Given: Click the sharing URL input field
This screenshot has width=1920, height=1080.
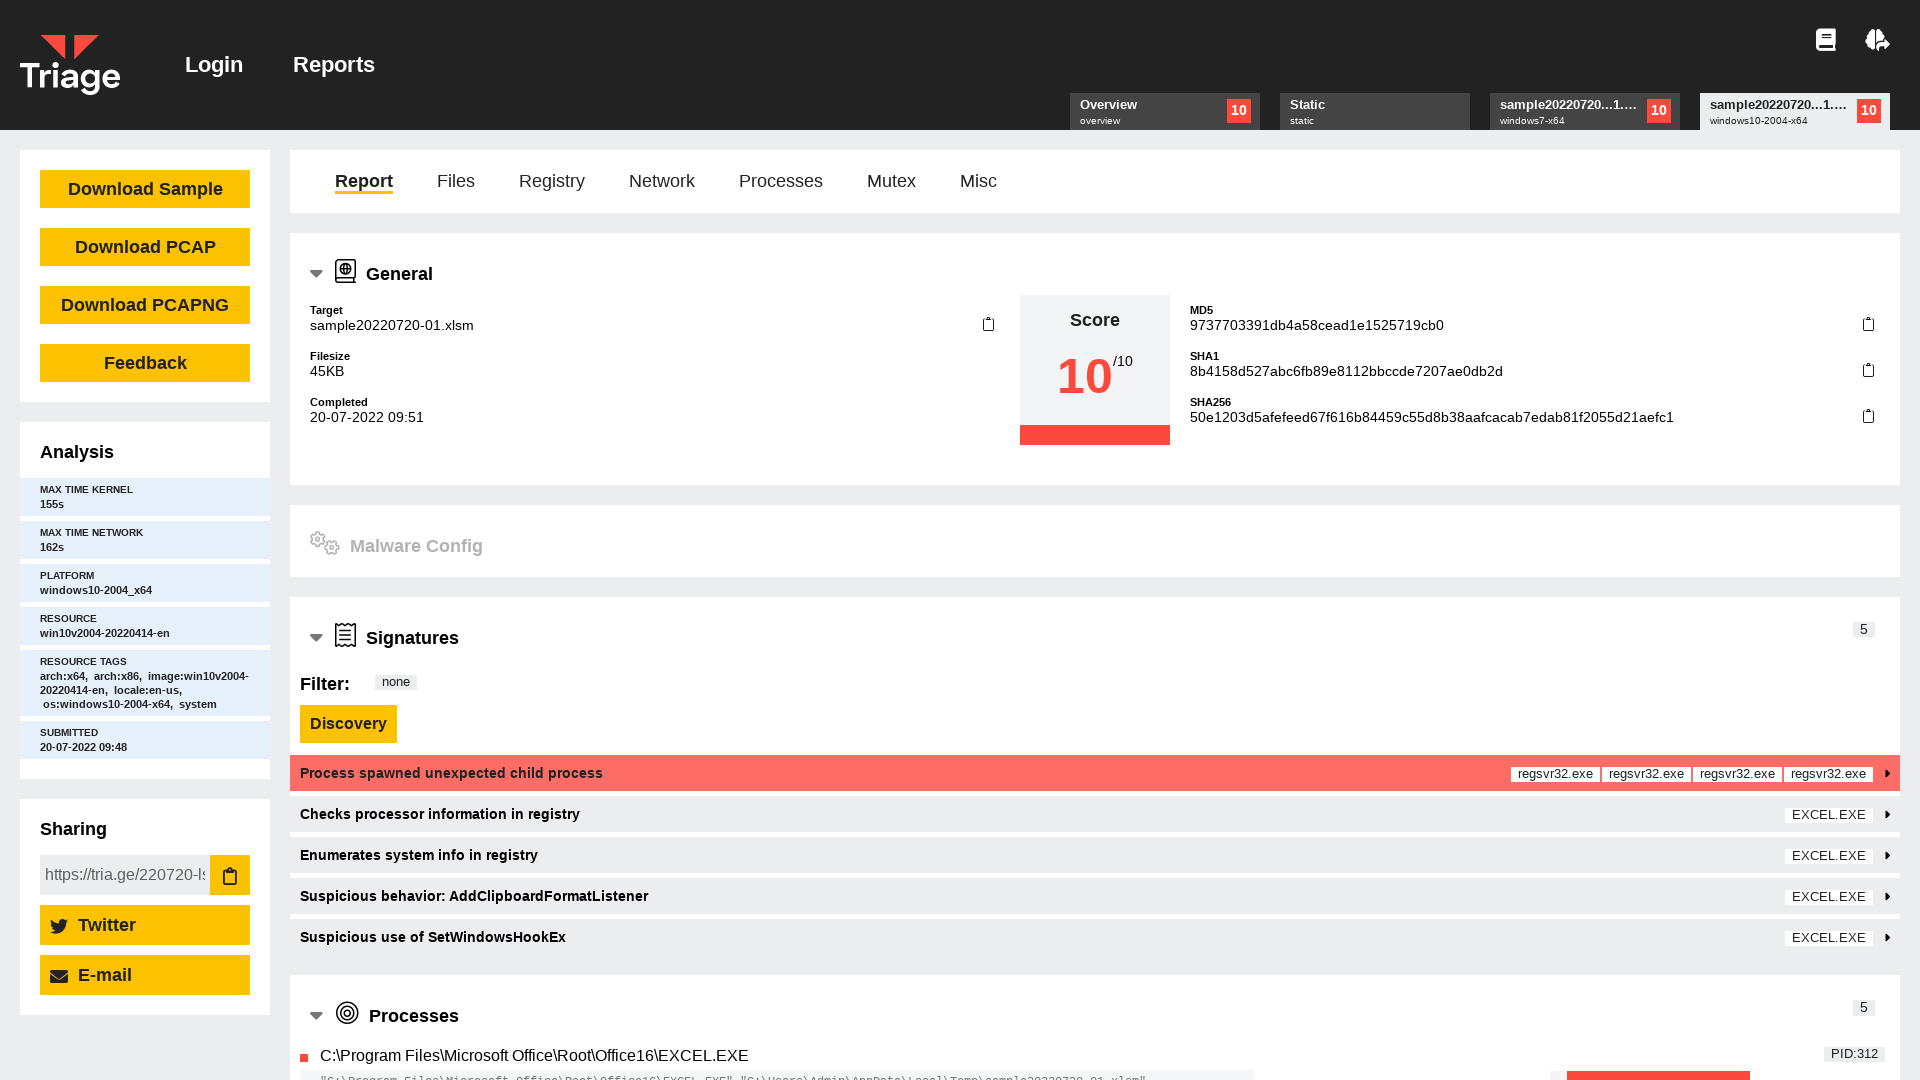Looking at the screenshot, I should pos(124,874).
